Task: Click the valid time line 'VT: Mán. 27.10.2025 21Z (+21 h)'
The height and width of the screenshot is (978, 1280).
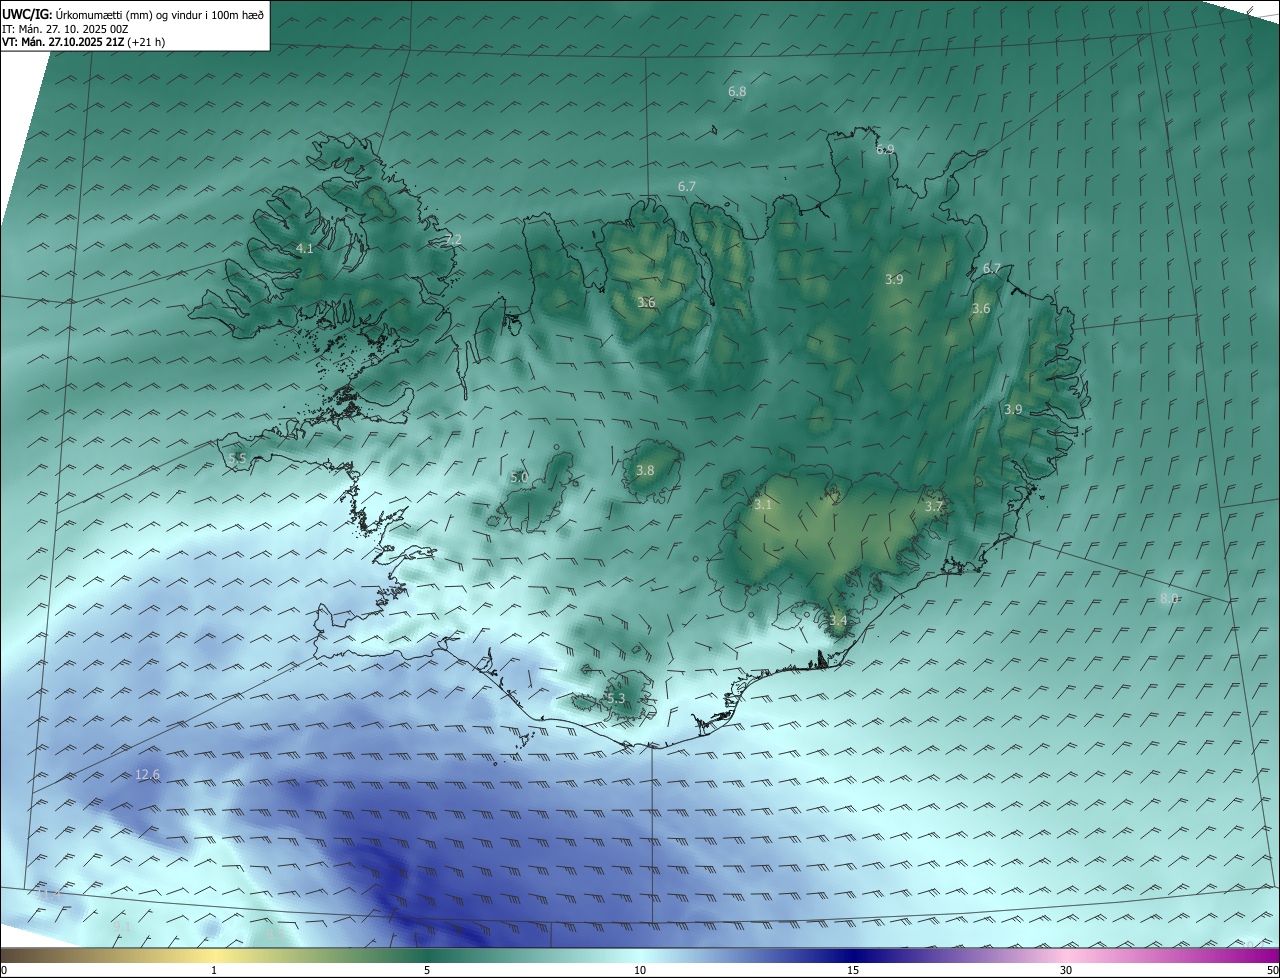Action: (83, 43)
